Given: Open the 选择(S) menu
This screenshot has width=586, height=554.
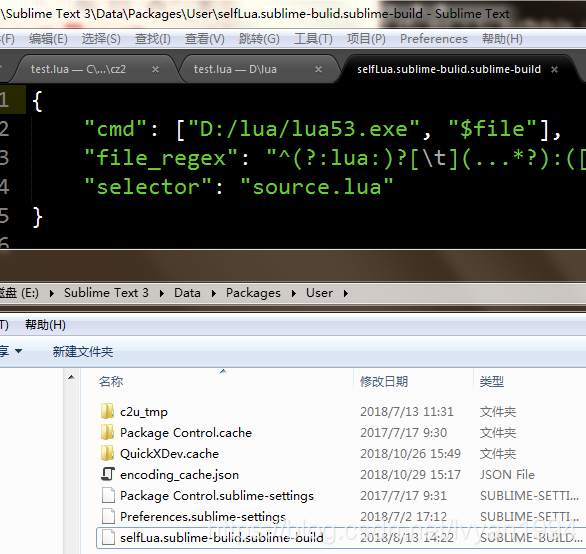Looking at the screenshot, I should click(101, 39).
